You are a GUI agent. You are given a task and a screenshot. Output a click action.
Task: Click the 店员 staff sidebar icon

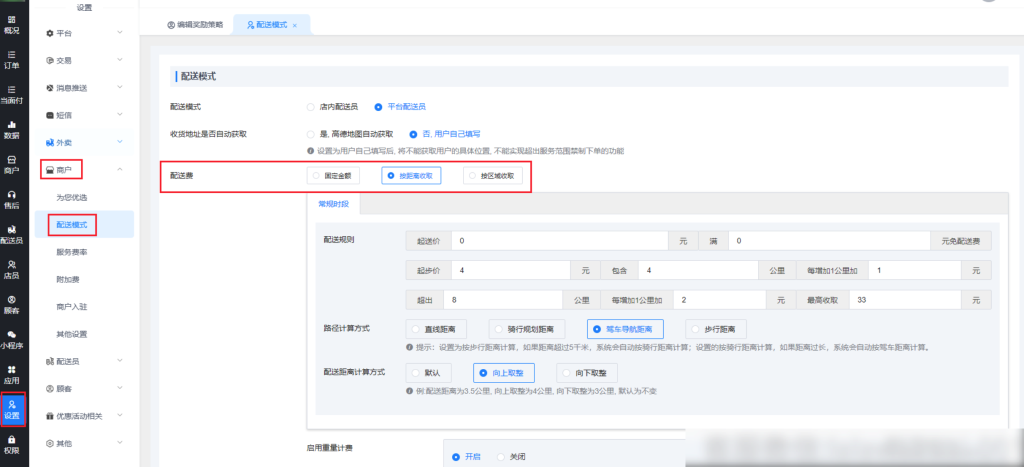point(12,269)
